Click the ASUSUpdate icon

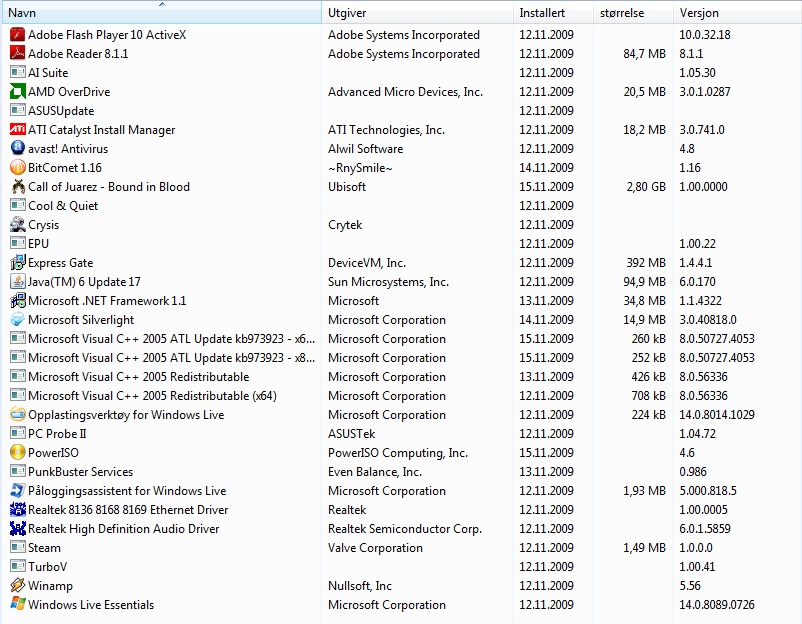(x=17, y=110)
